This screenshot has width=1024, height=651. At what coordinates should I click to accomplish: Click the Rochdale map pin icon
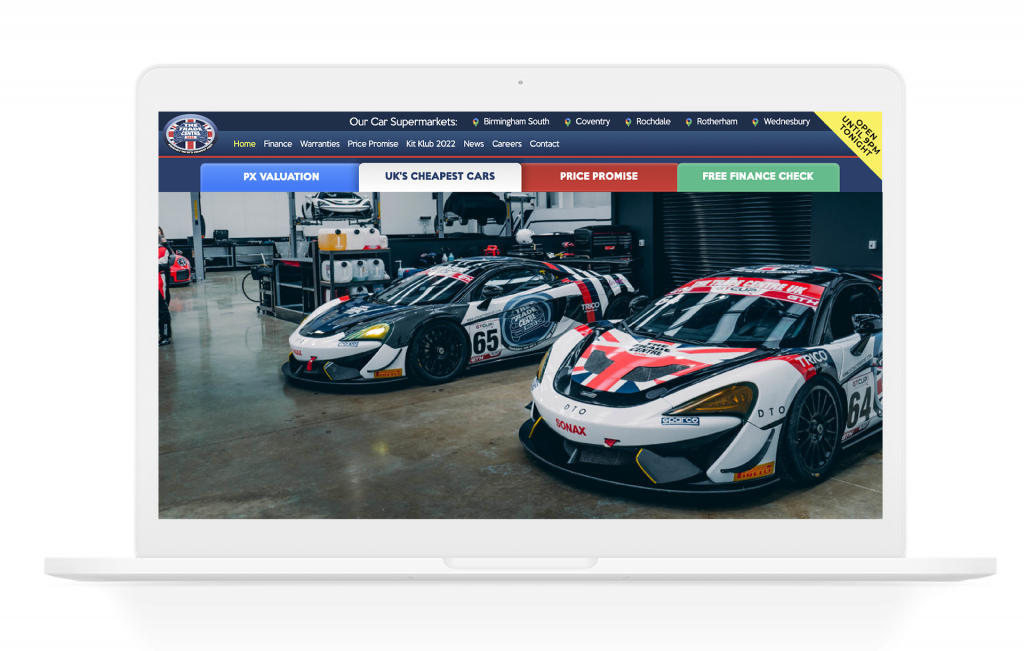[628, 122]
